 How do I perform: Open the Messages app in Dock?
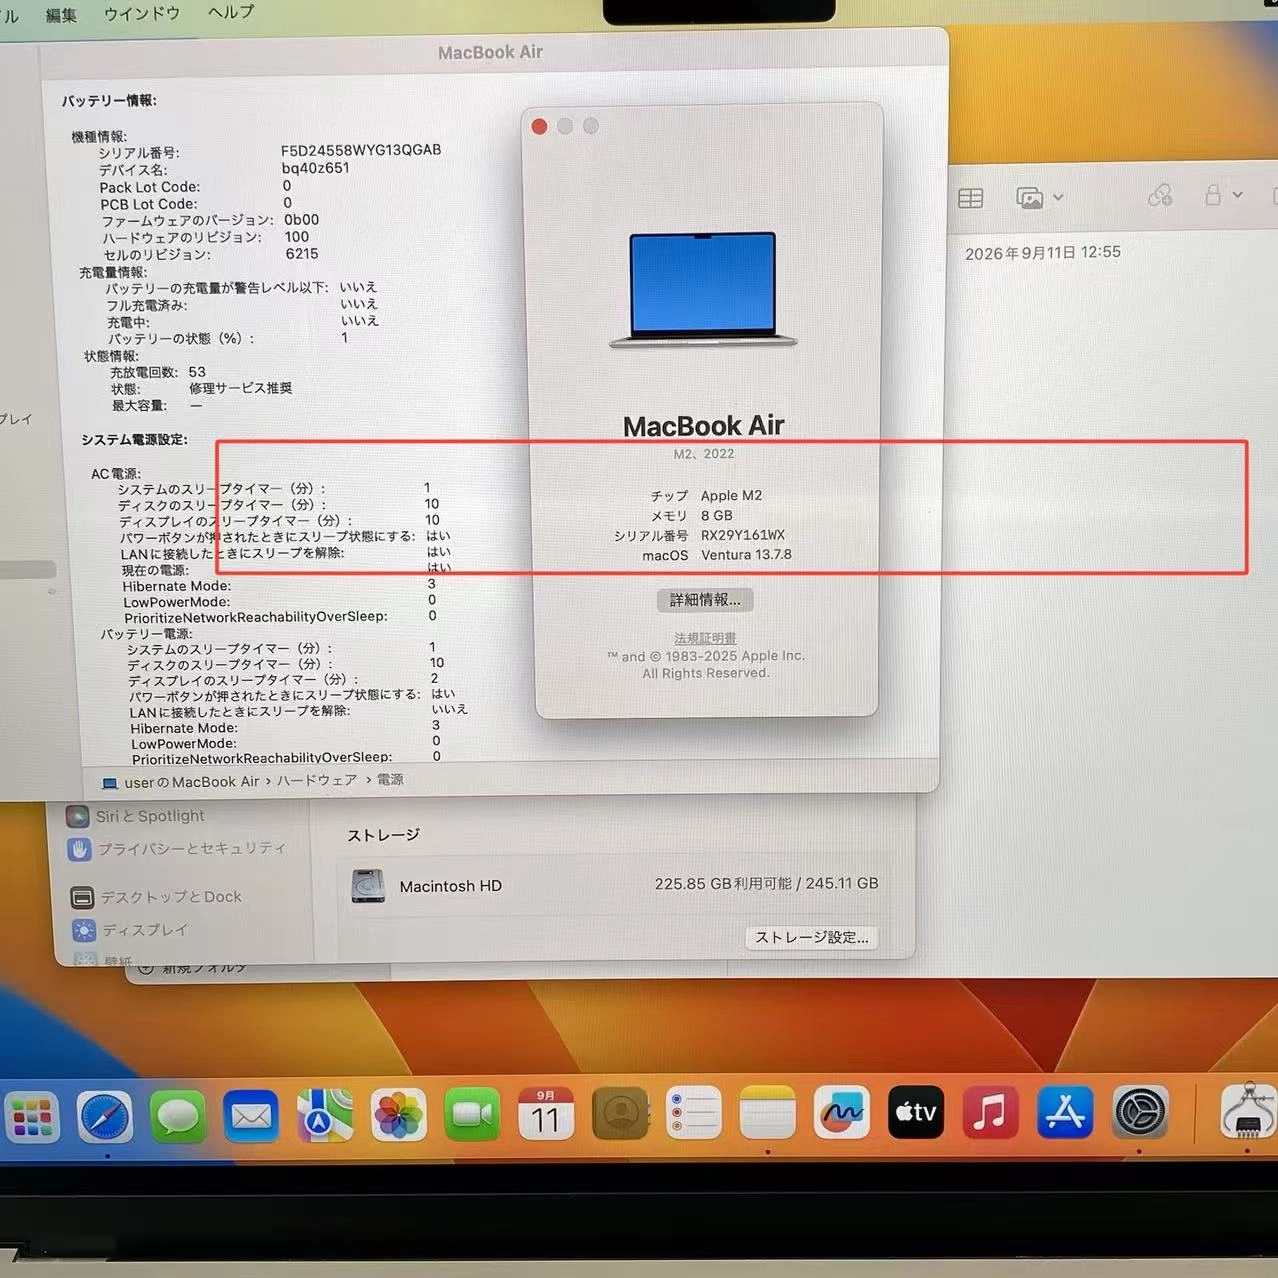178,1116
